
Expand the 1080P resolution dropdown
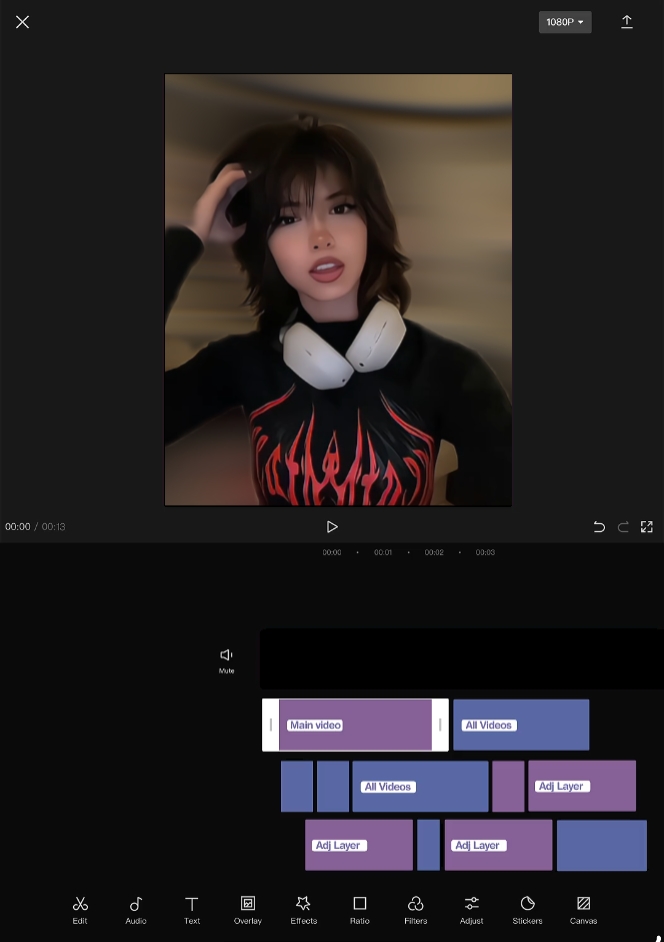pos(565,22)
